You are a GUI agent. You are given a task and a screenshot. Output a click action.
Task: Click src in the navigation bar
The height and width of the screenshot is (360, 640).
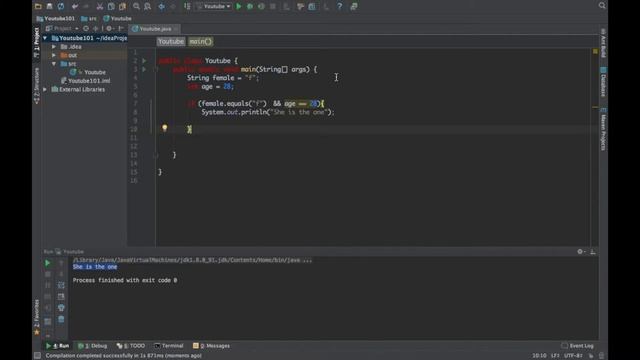[x=89, y=18]
